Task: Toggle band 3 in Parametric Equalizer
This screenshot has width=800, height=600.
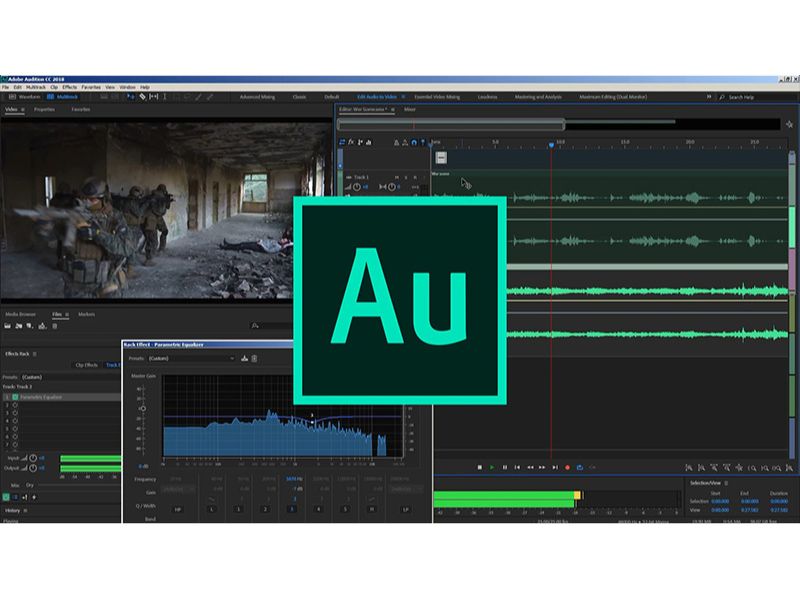Action: pyautogui.click(x=292, y=509)
